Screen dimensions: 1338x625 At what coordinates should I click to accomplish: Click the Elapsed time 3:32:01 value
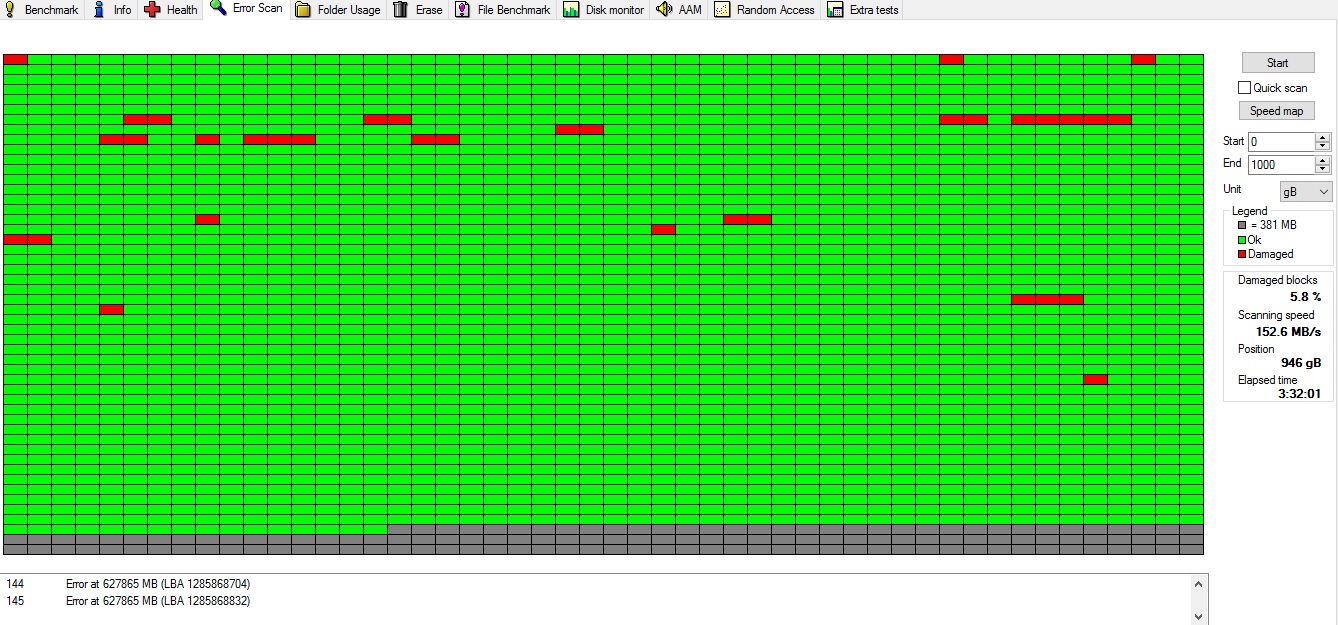point(1300,394)
